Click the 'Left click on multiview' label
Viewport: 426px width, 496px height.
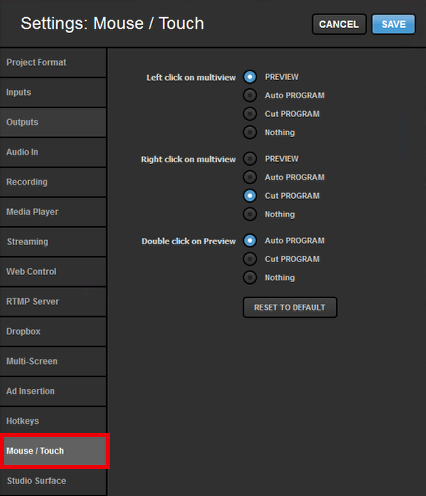pos(191,78)
